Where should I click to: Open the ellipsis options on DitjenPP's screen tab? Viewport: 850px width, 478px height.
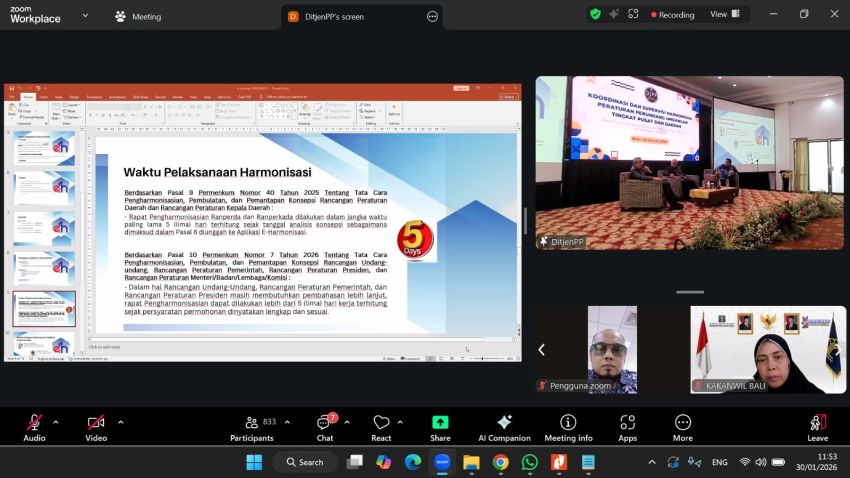432,17
